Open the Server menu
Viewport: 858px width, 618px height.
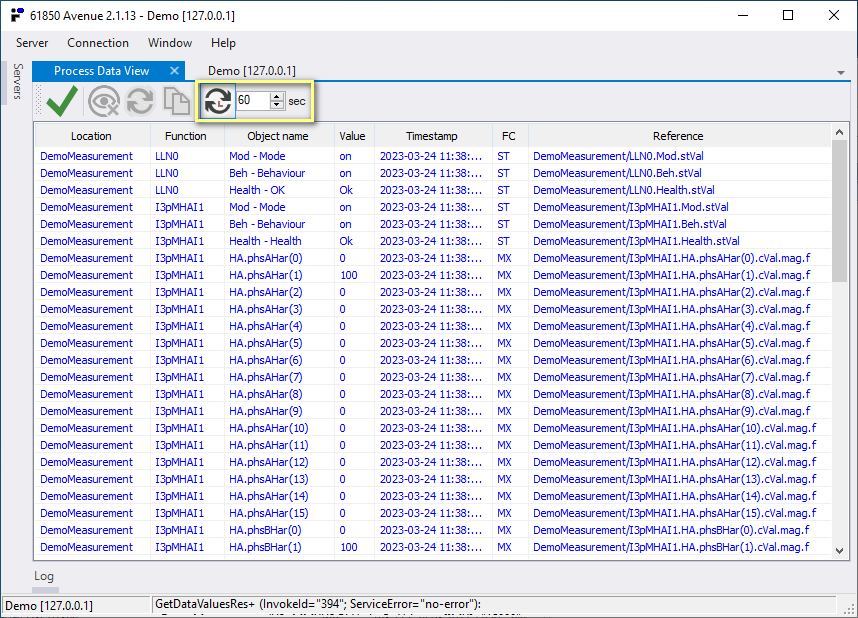point(32,43)
